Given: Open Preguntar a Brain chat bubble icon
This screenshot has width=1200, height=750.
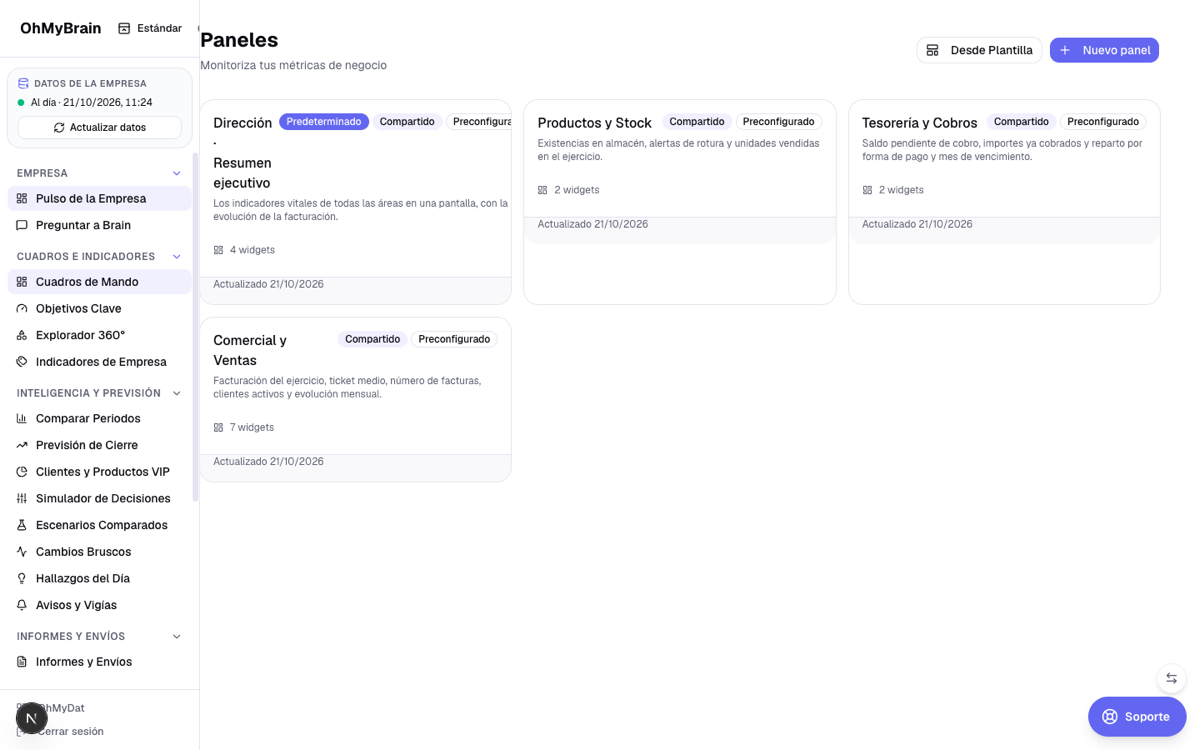Looking at the screenshot, I should (x=22, y=225).
